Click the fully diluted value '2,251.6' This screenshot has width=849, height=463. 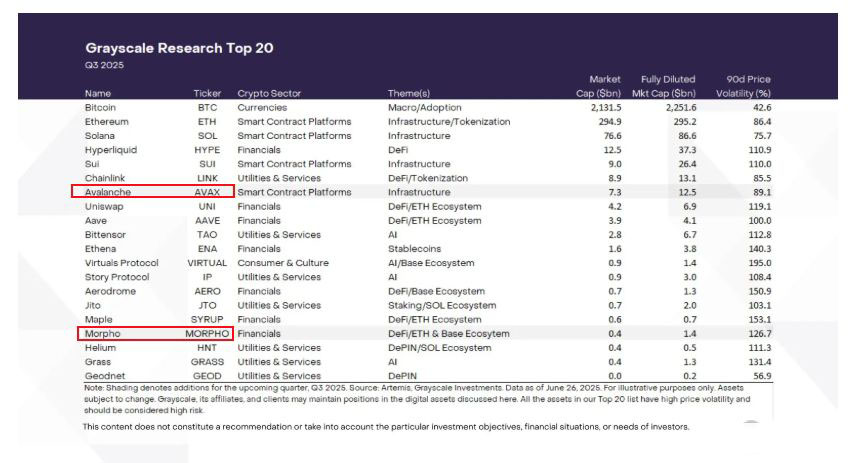click(681, 107)
